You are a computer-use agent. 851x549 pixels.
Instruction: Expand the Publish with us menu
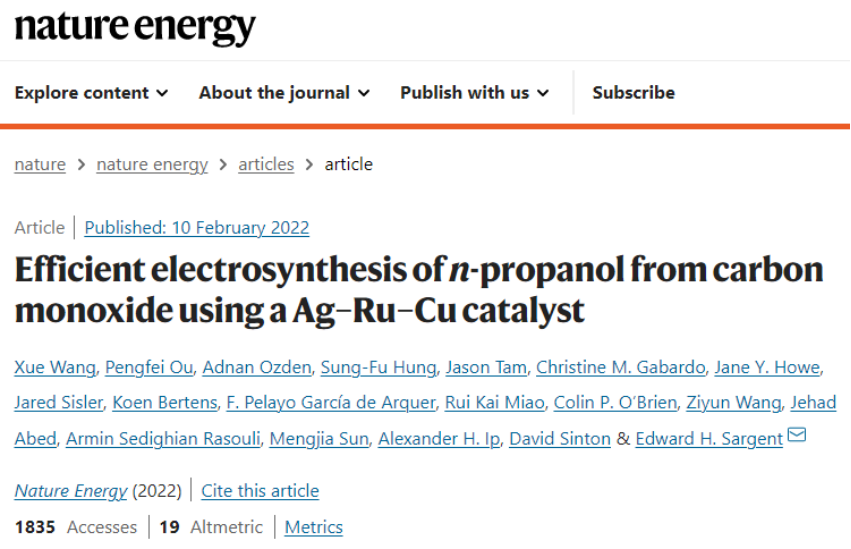tap(474, 93)
